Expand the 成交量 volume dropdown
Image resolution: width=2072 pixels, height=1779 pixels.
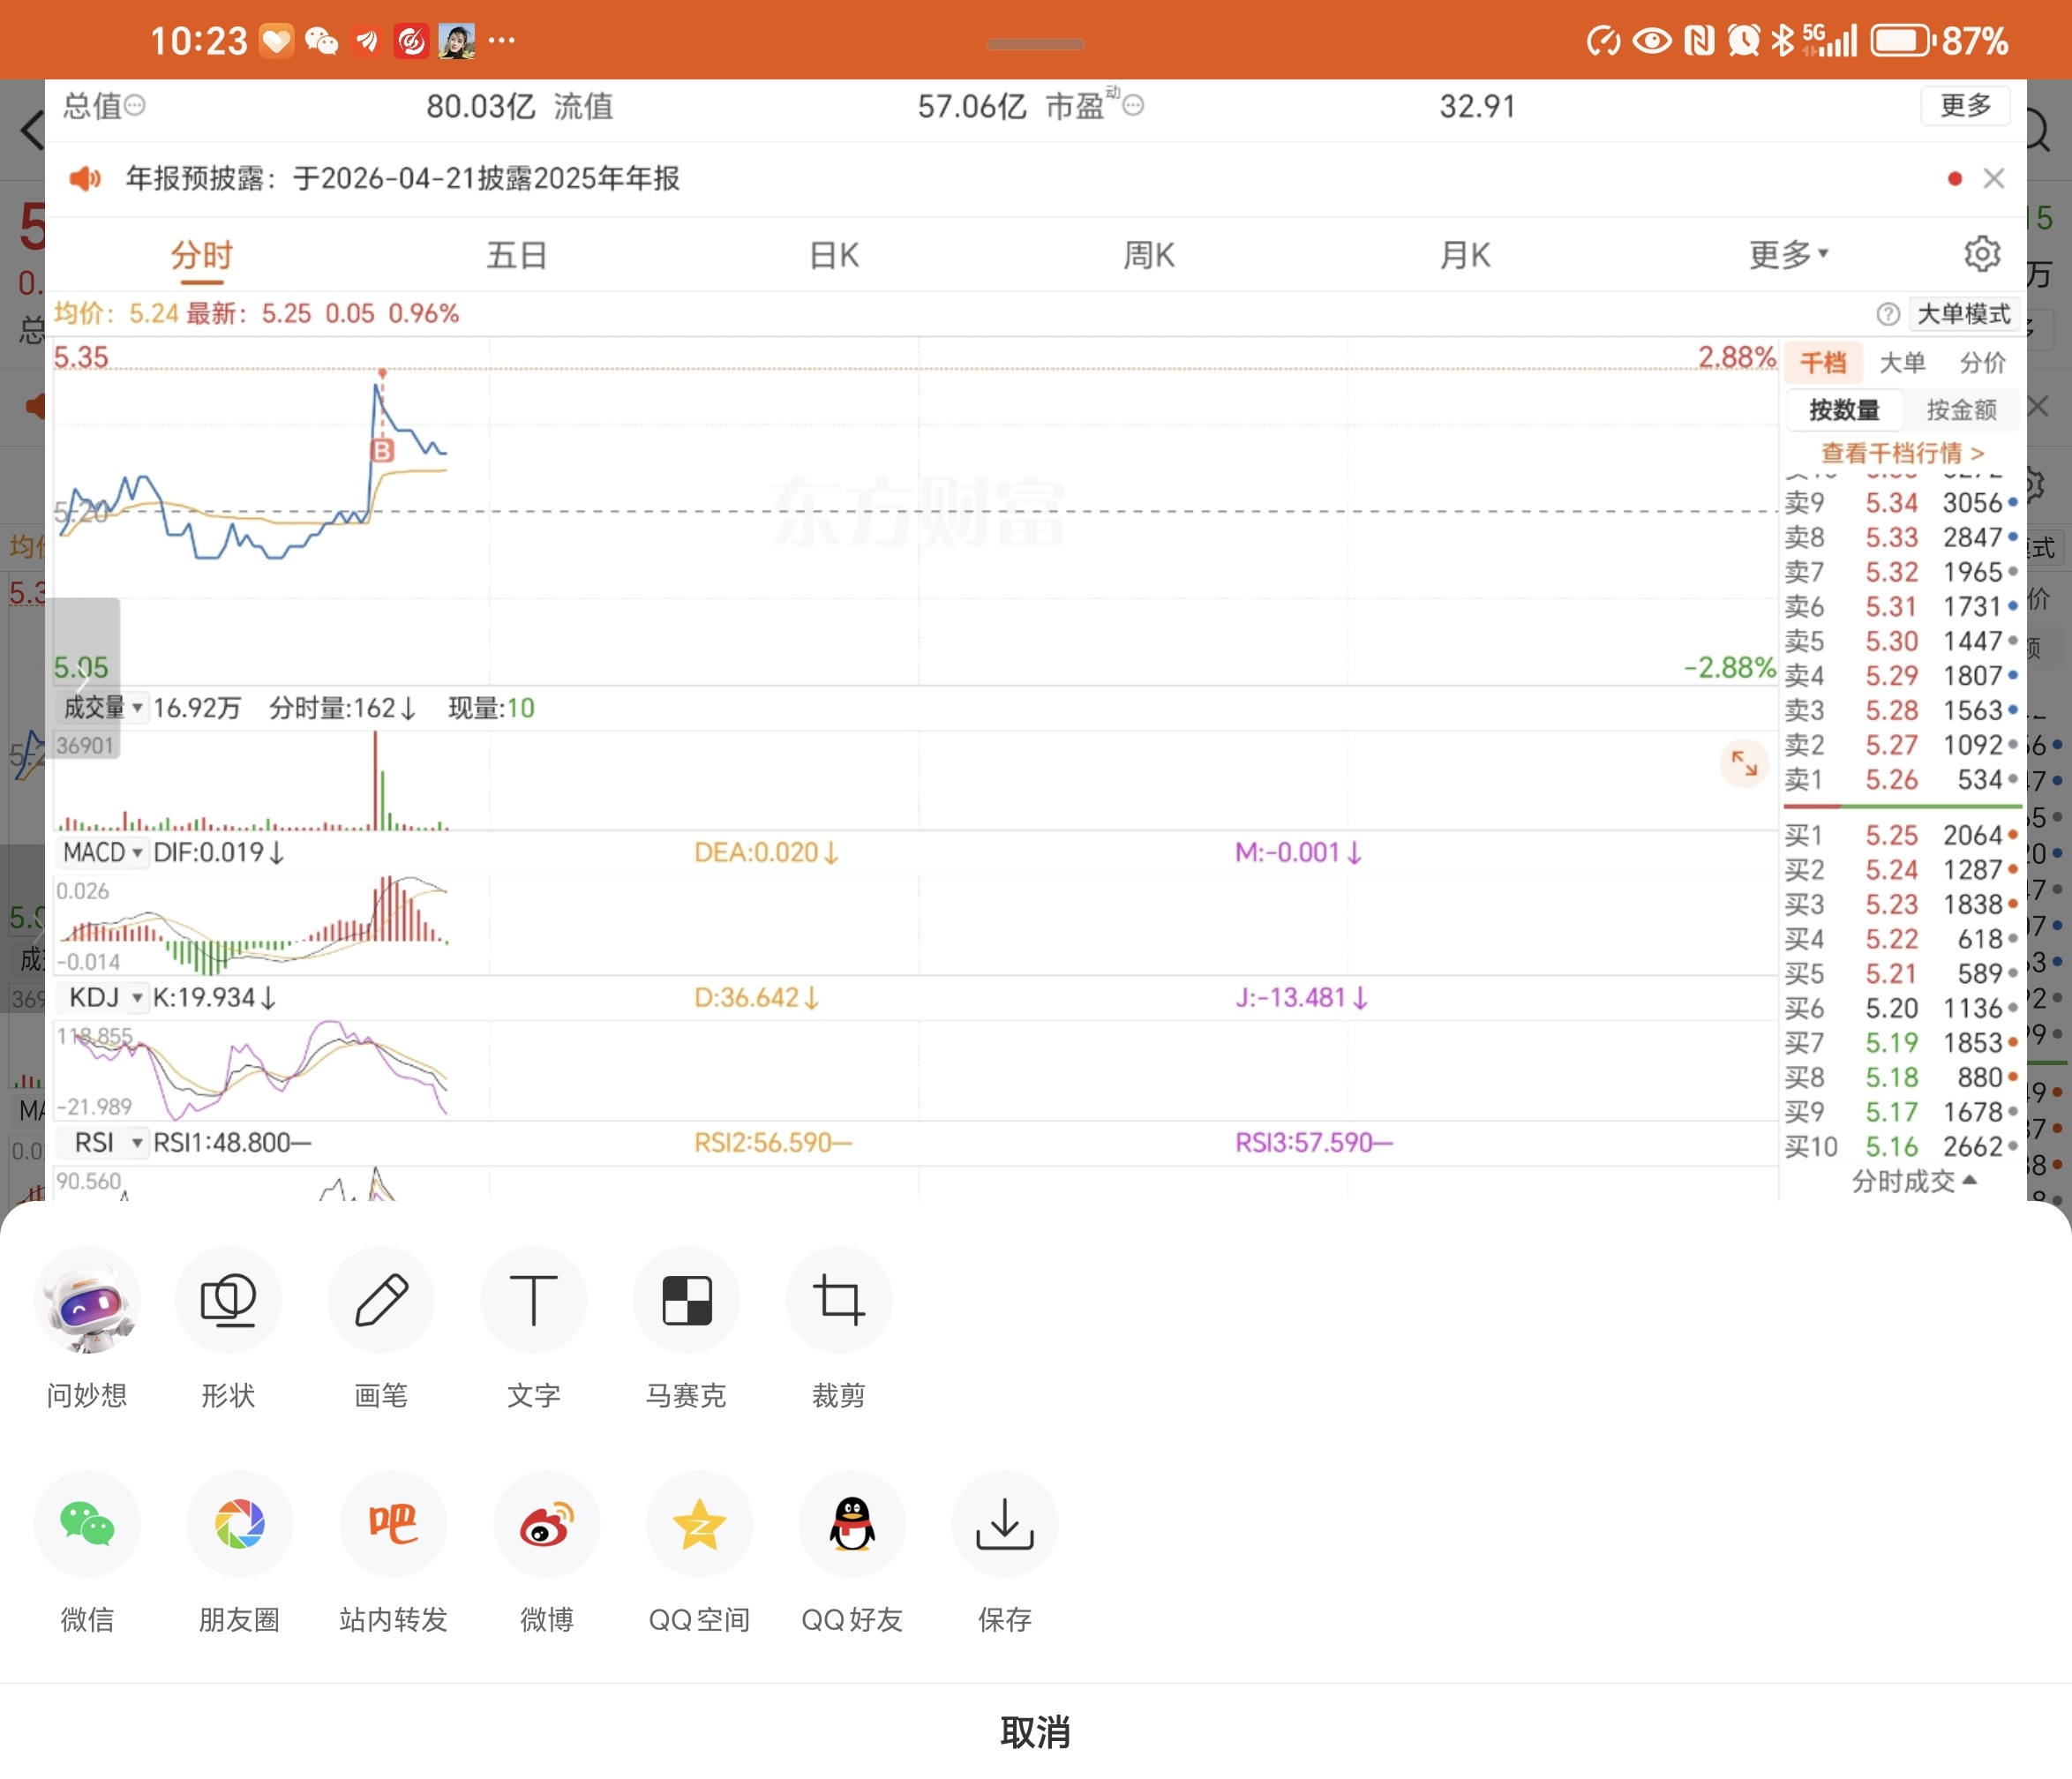102,708
